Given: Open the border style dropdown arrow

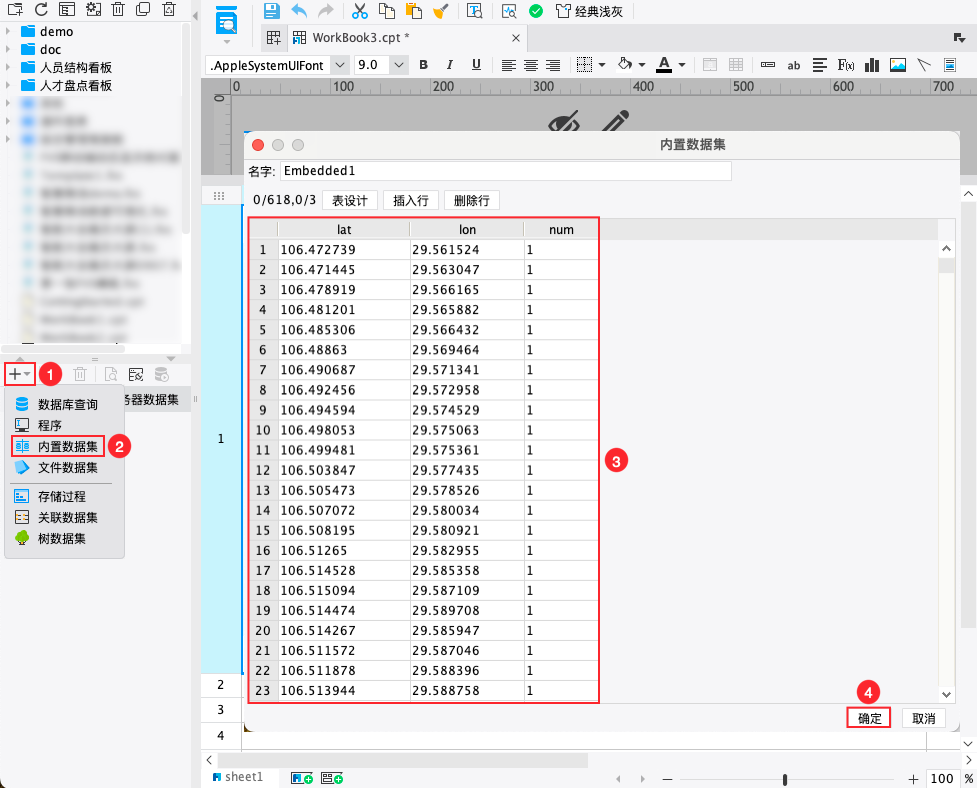Looking at the screenshot, I should (x=602, y=65).
